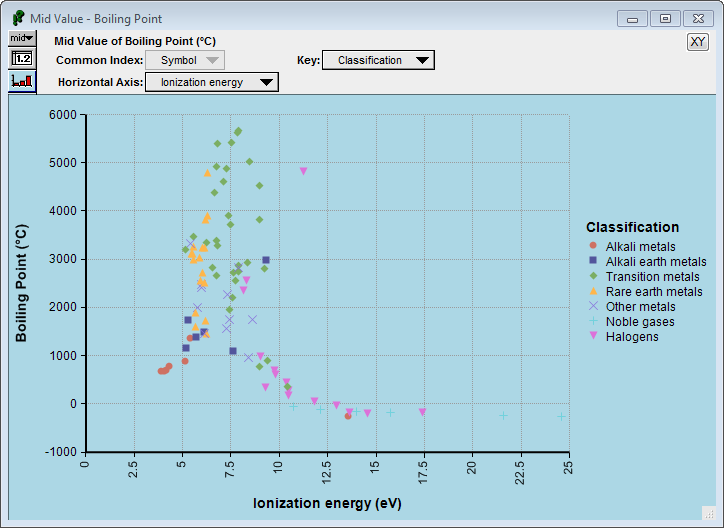Click Other metals cross legend icon
Screen dimensions: 724x528
(593, 306)
